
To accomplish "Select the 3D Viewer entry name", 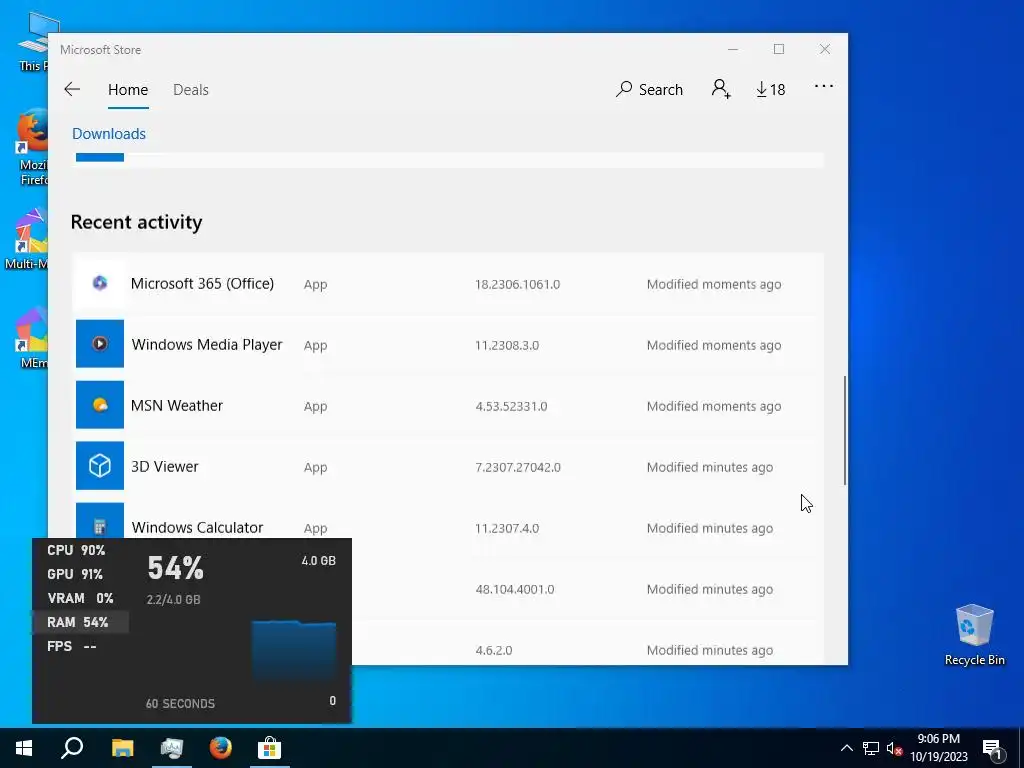I will (165, 466).
